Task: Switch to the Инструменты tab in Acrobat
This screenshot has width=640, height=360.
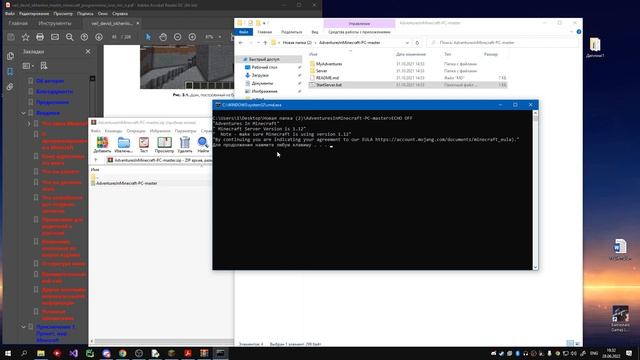Action: coord(55,24)
